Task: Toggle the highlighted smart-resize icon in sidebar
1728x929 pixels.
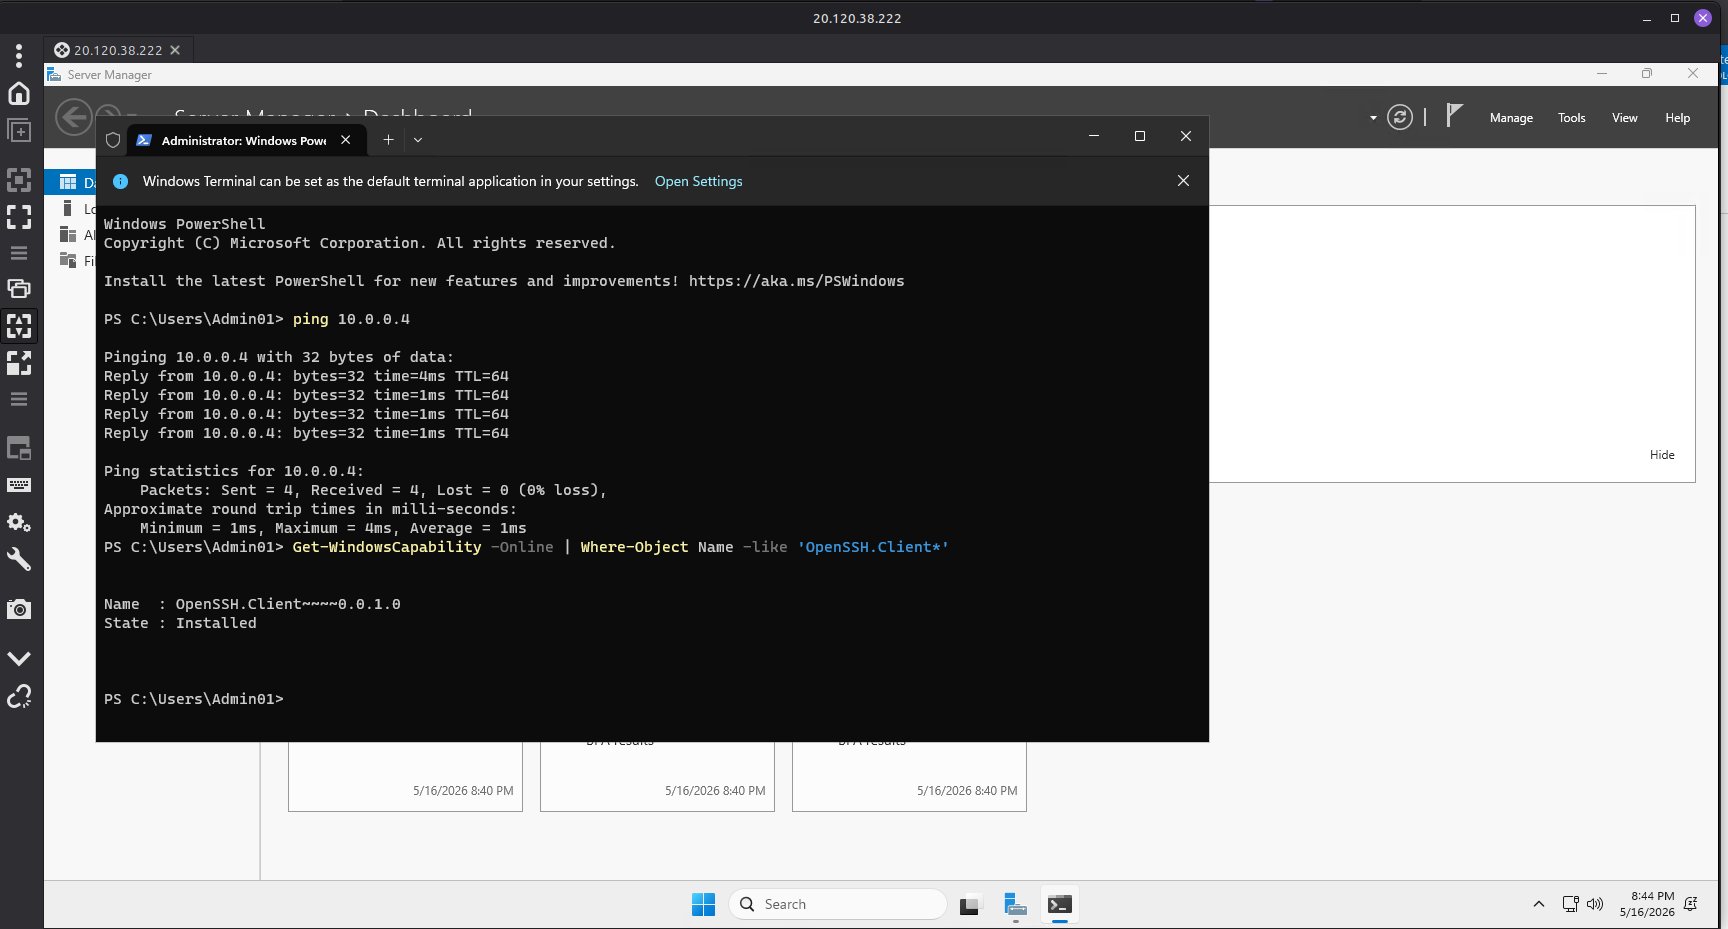Action: pyautogui.click(x=19, y=326)
